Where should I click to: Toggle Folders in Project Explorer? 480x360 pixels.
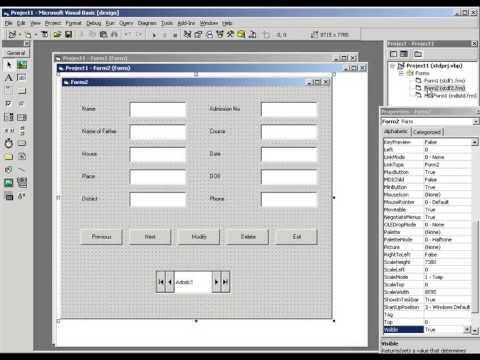(x=418, y=54)
